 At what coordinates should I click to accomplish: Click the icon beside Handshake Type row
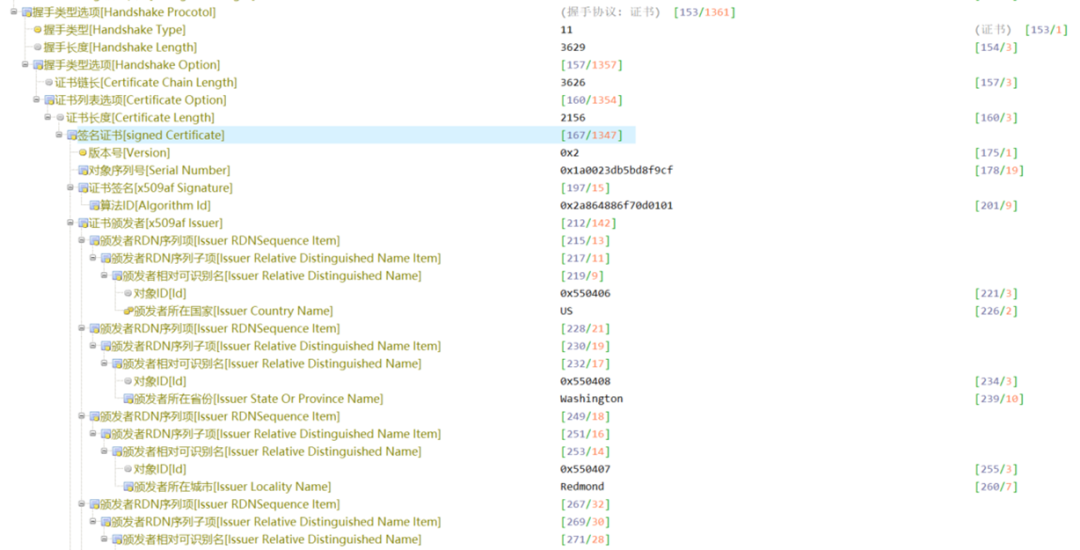pyautogui.click(x=38, y=30)
